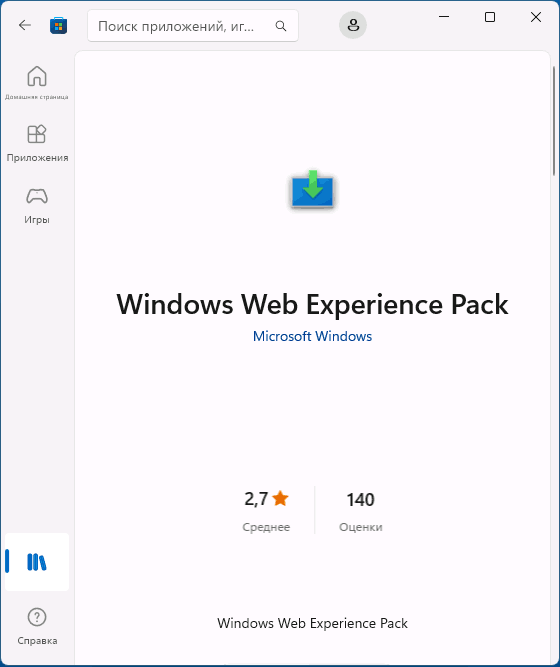Click the small Windows Web Experience Pack description text
Image resolution: width=560 pixels, height=667 pixels.
[312, 623]
